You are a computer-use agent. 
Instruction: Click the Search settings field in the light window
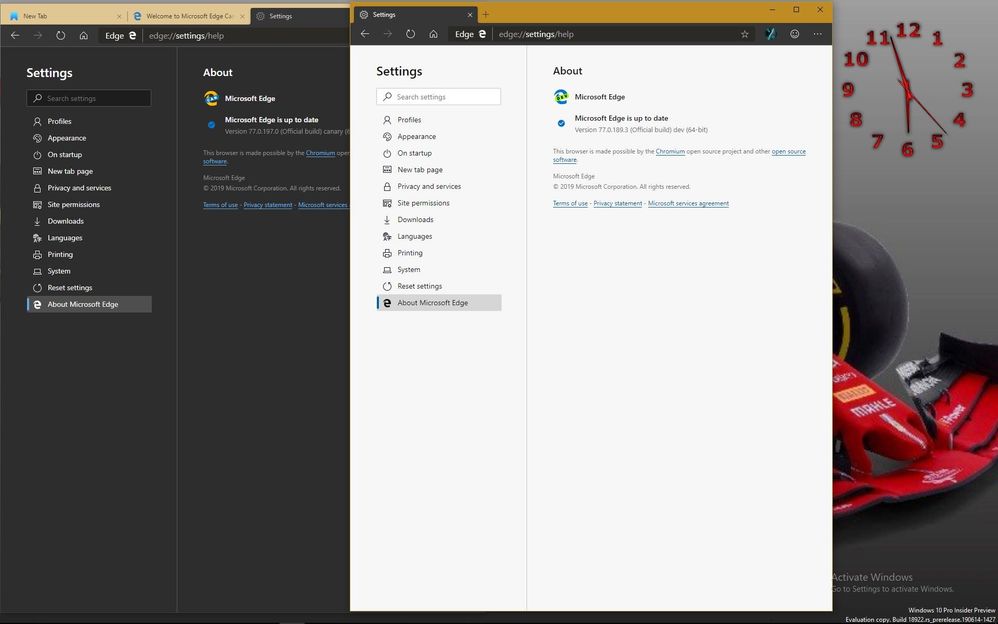[439, 97]
